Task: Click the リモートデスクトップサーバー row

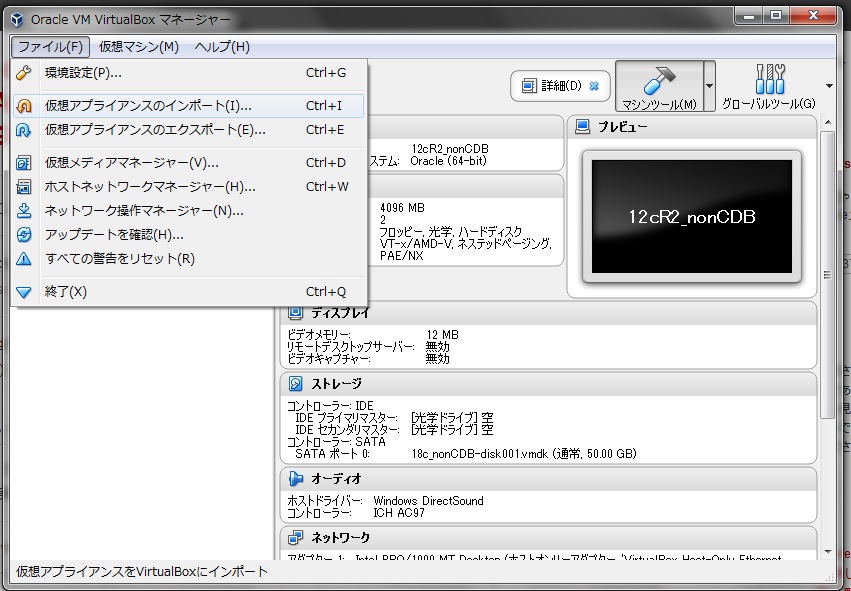Action: 368,347
